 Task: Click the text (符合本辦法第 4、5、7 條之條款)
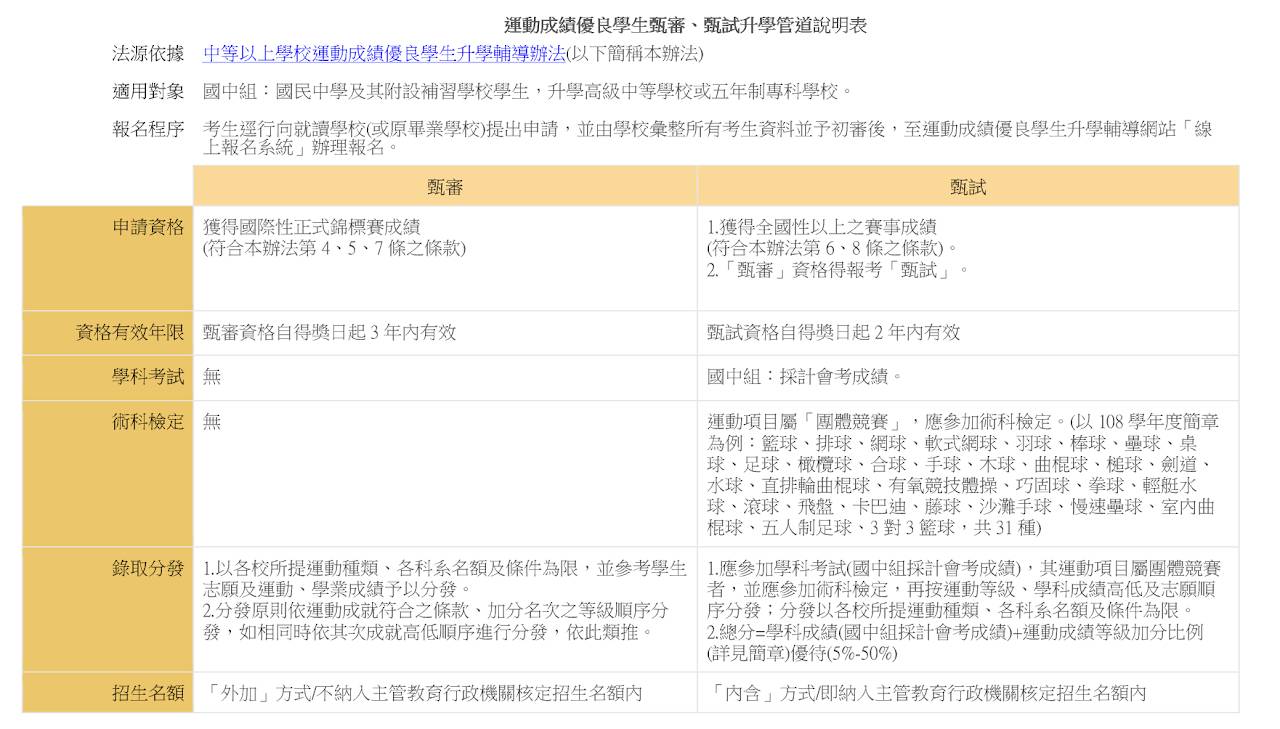point(334,249)
